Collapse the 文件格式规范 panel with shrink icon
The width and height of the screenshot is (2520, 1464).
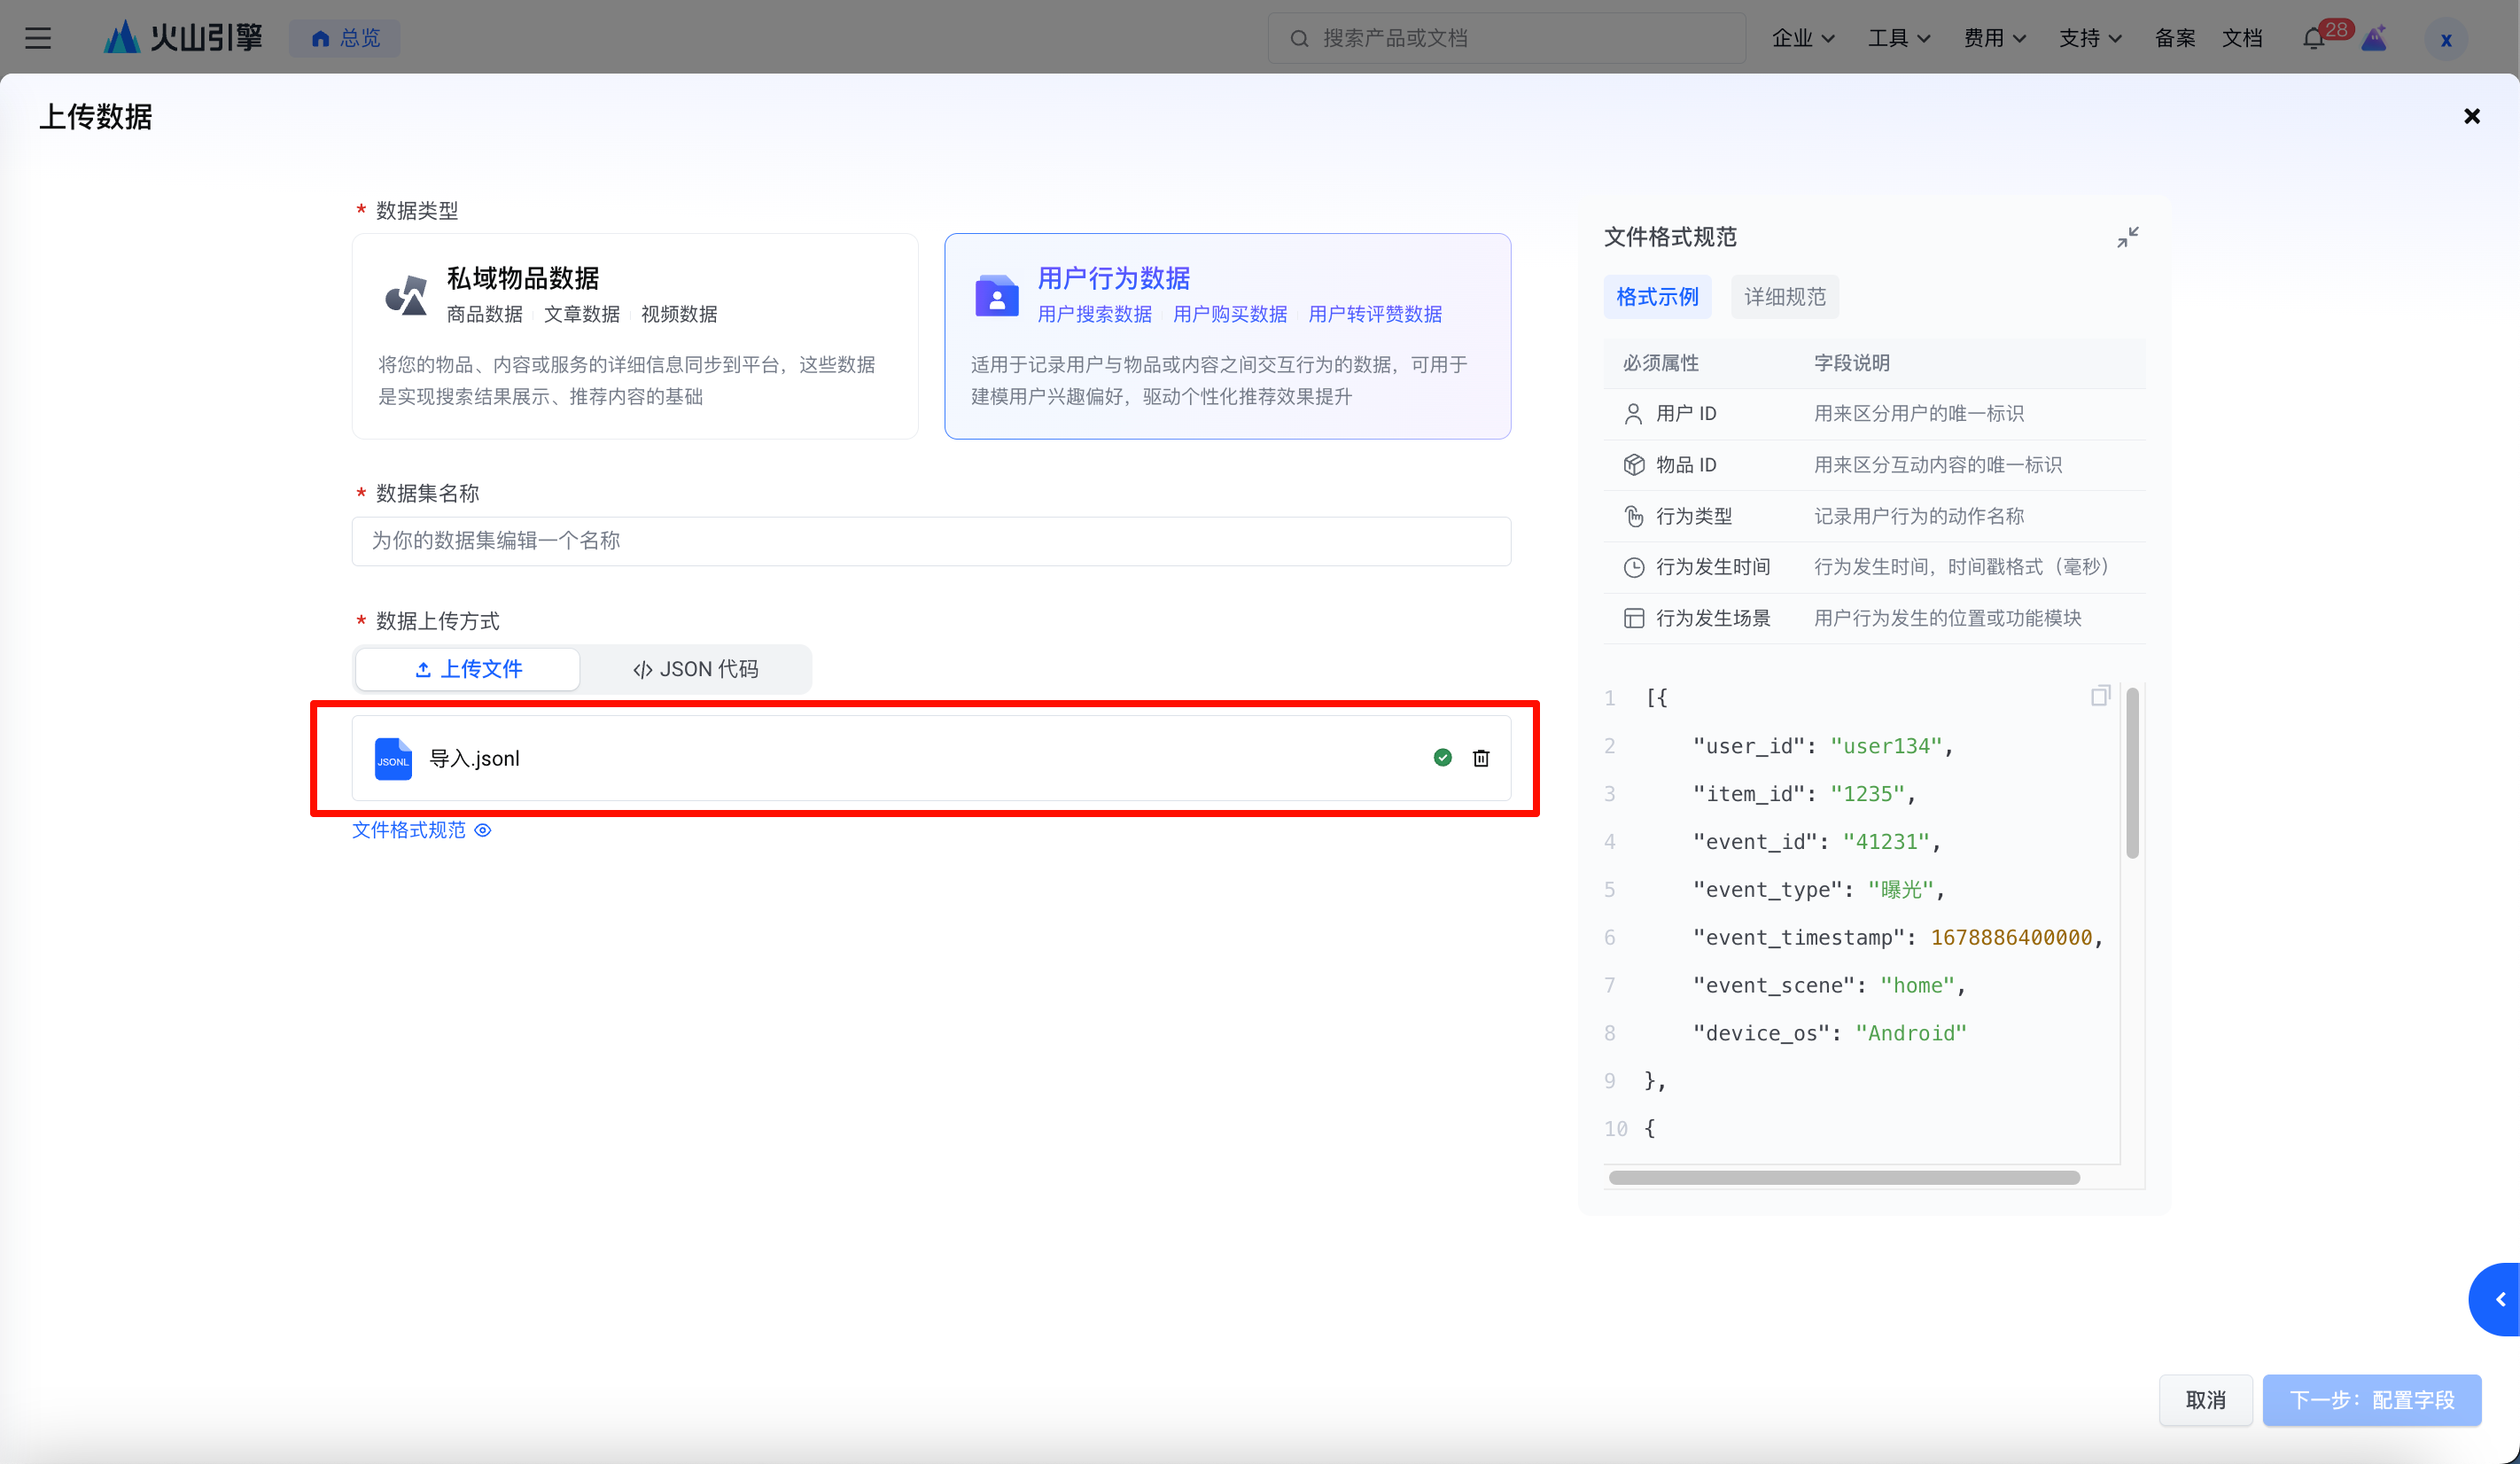pos(2128,237)
